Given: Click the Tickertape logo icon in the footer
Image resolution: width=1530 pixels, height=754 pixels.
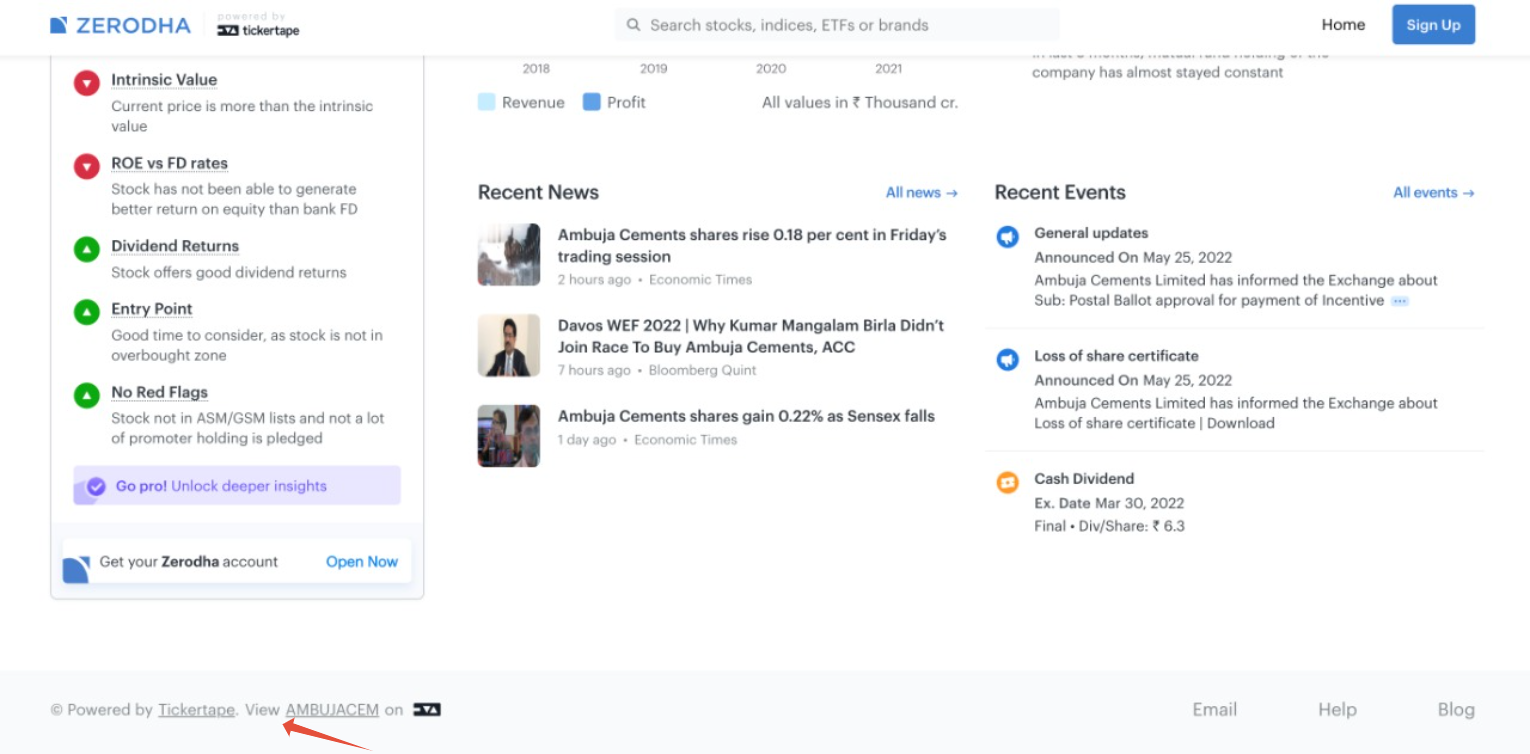Looking at the screenshot, I should (x=427, y=710).
